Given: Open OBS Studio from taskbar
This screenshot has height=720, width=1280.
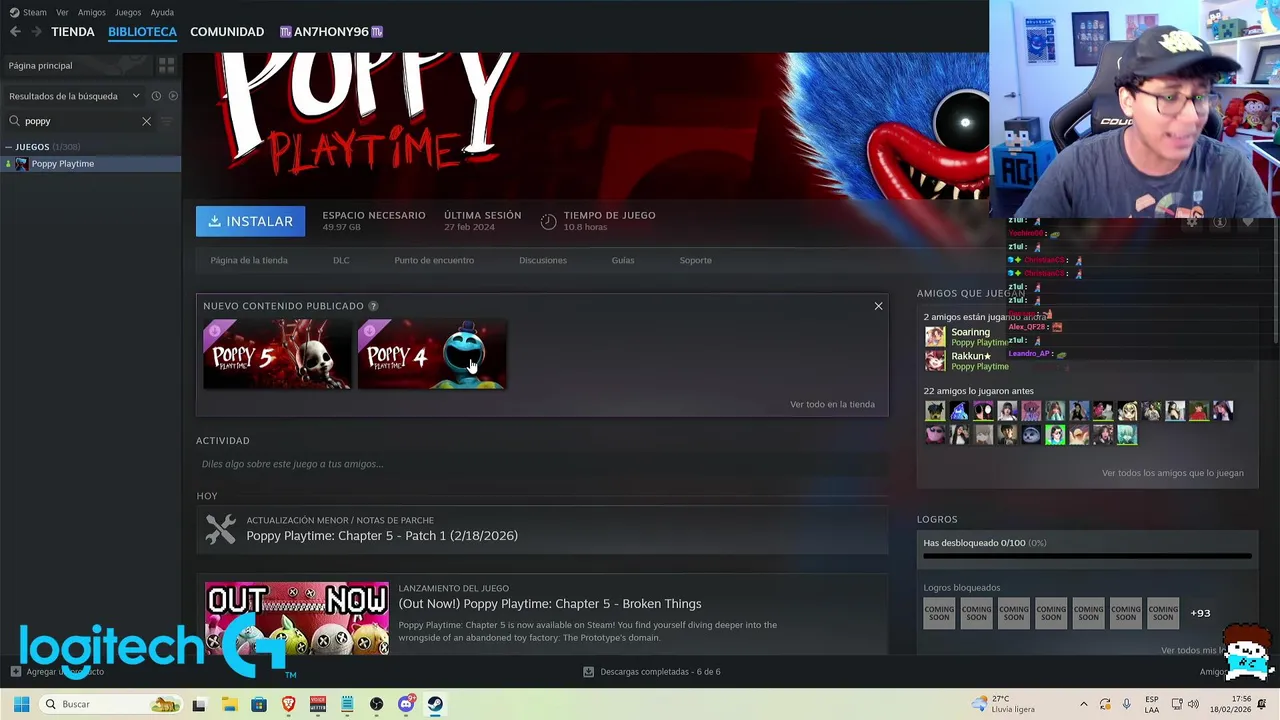Looking at the screenshot, I should click(x=376, y=704).
